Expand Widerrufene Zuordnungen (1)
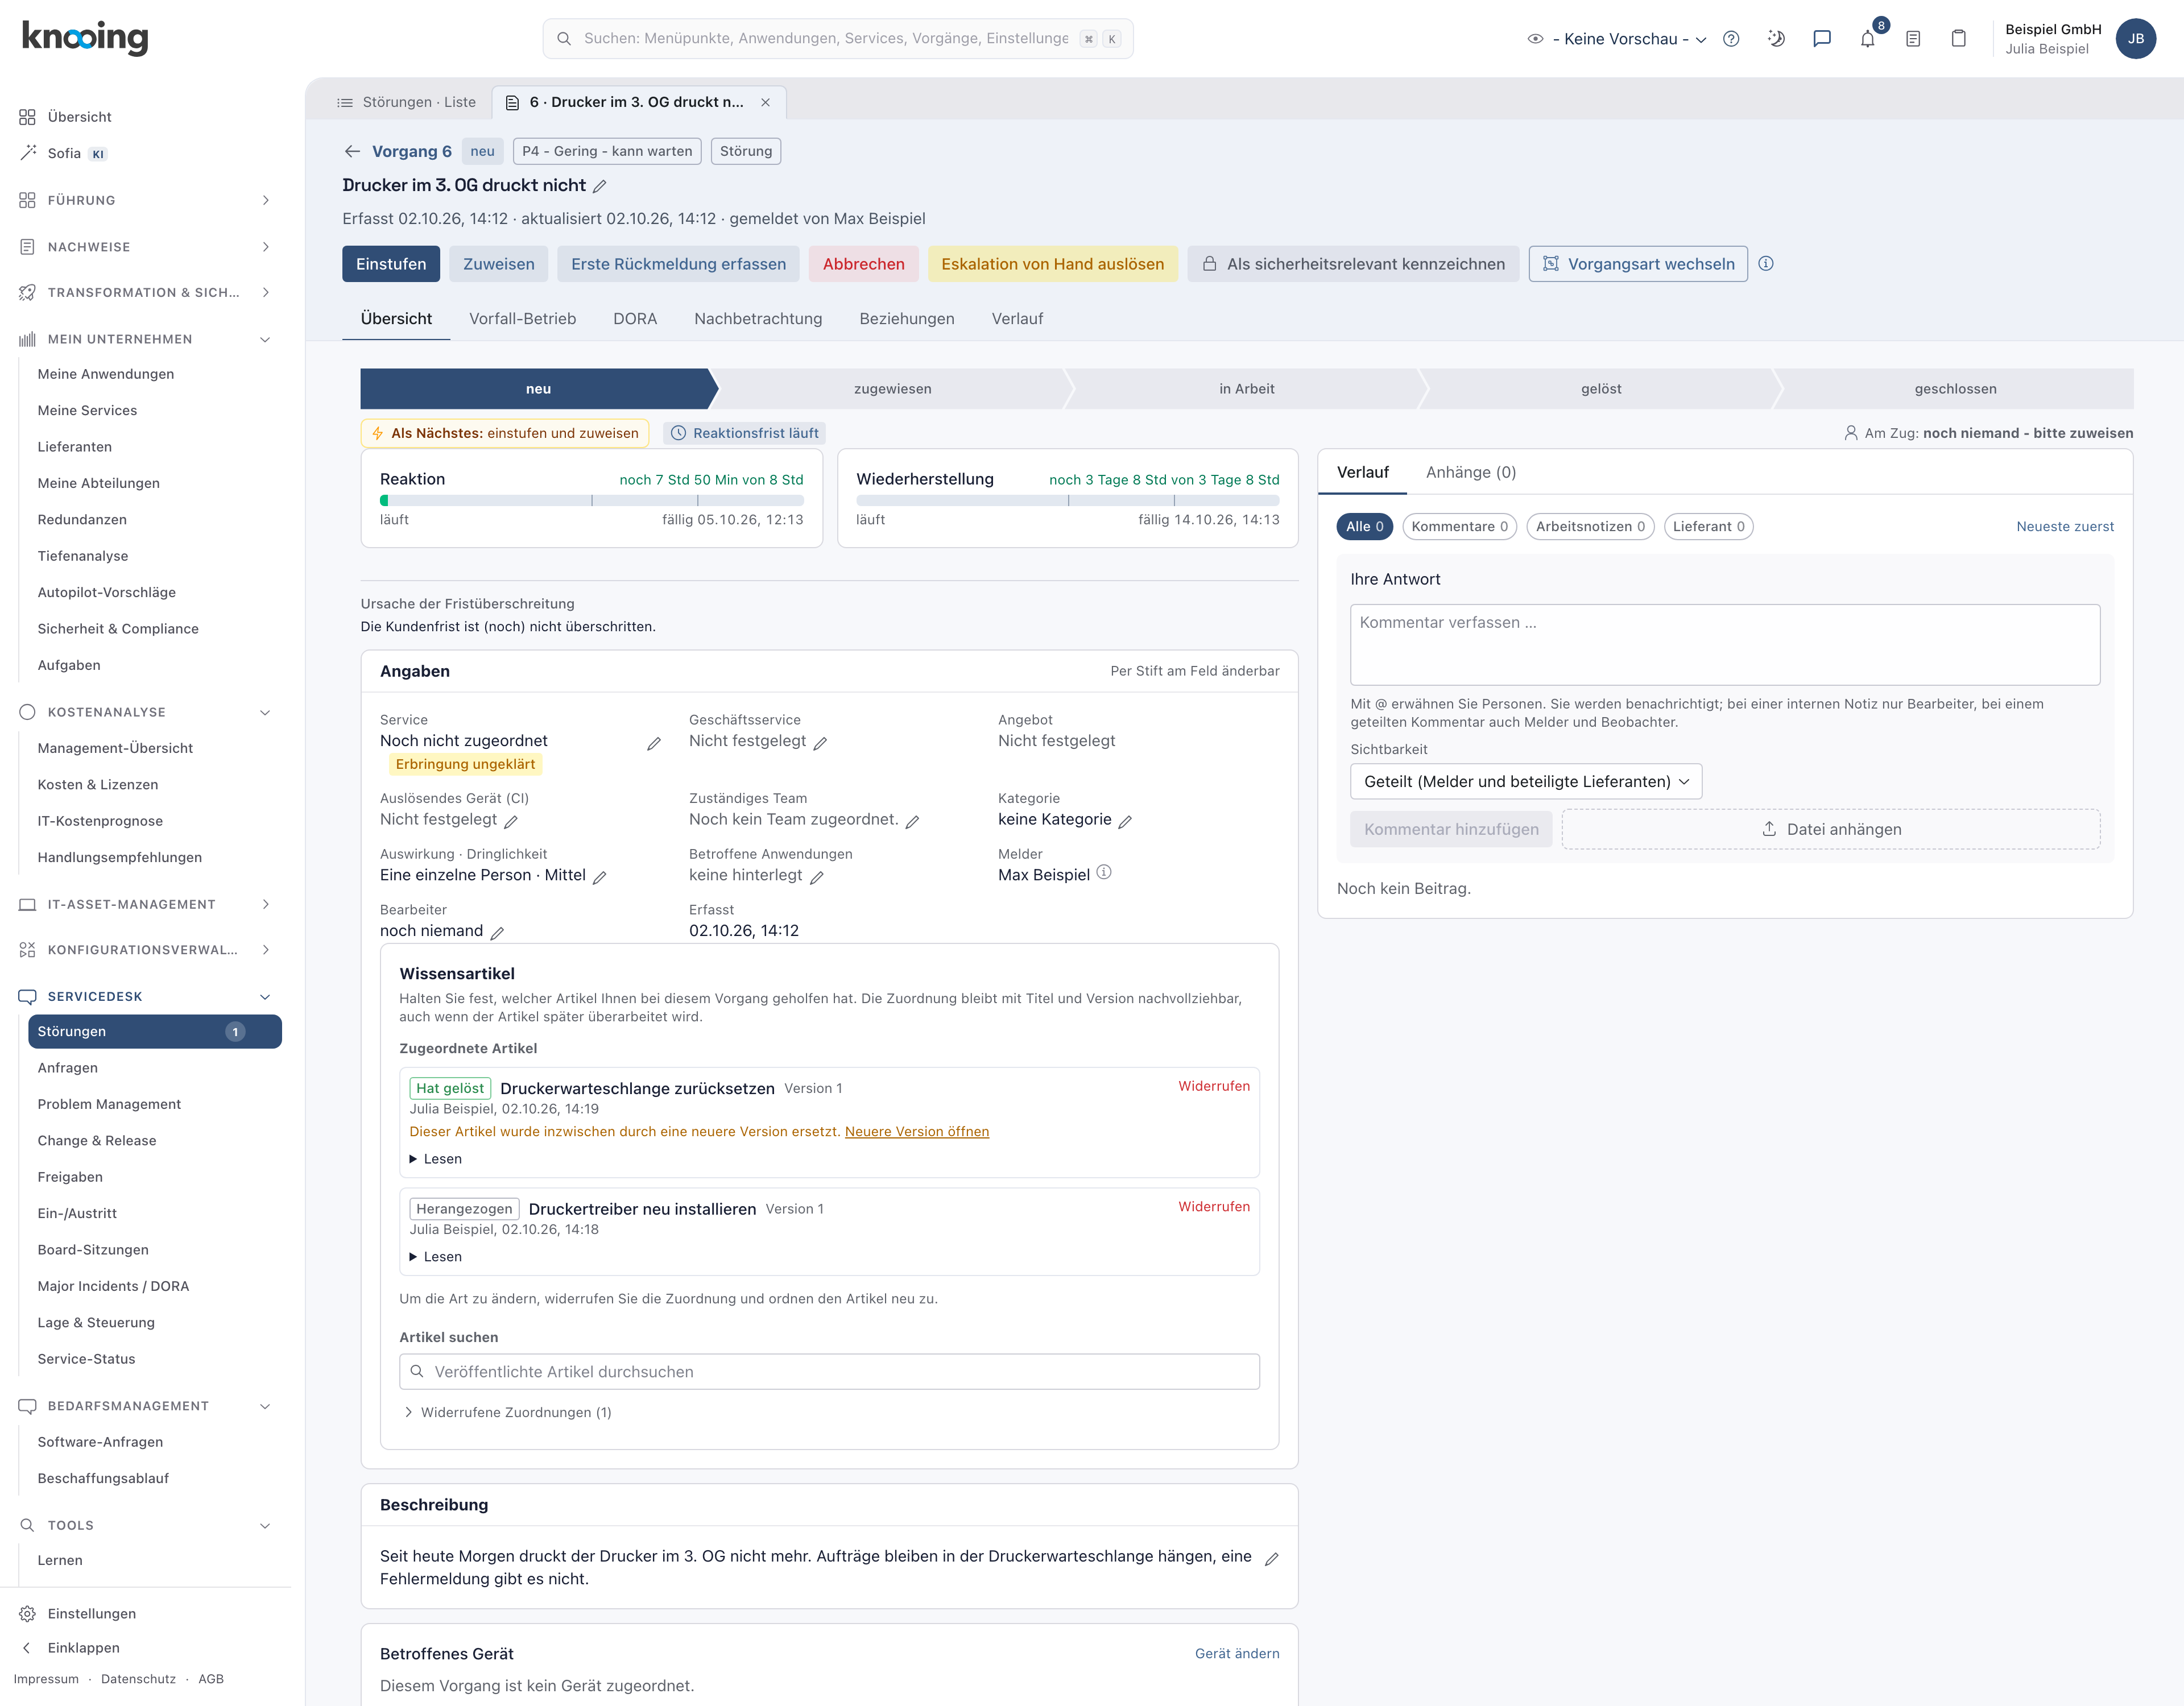 point(507,1412)
